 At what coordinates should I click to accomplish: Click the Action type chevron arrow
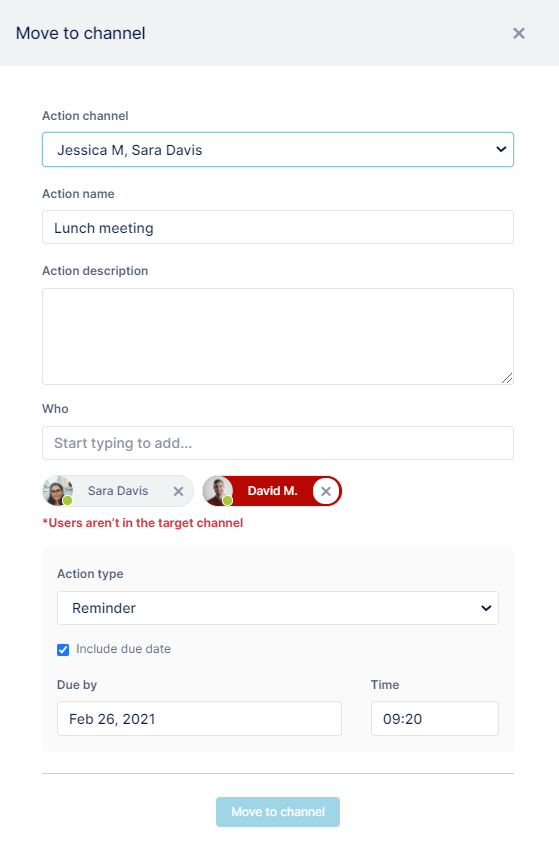(x=486, y=608)
